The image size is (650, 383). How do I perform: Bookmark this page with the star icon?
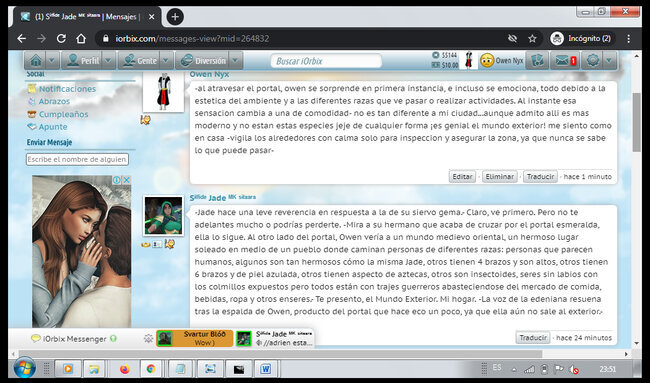(x=532, y=39)
